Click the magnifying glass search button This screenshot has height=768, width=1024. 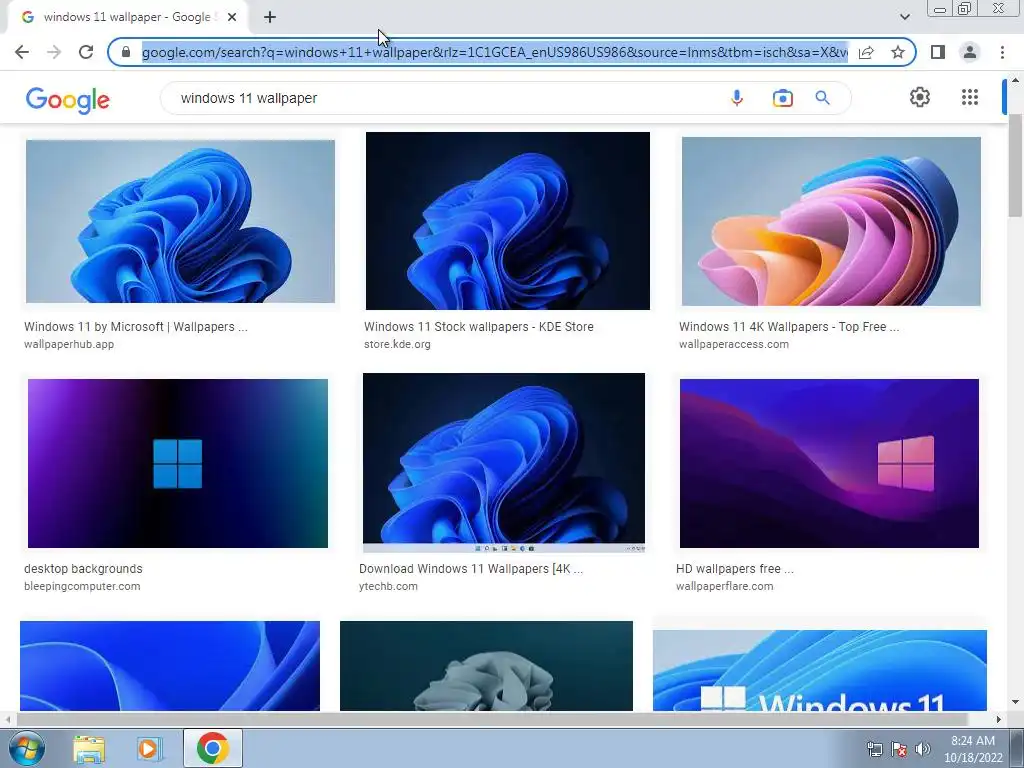(823, 98)
